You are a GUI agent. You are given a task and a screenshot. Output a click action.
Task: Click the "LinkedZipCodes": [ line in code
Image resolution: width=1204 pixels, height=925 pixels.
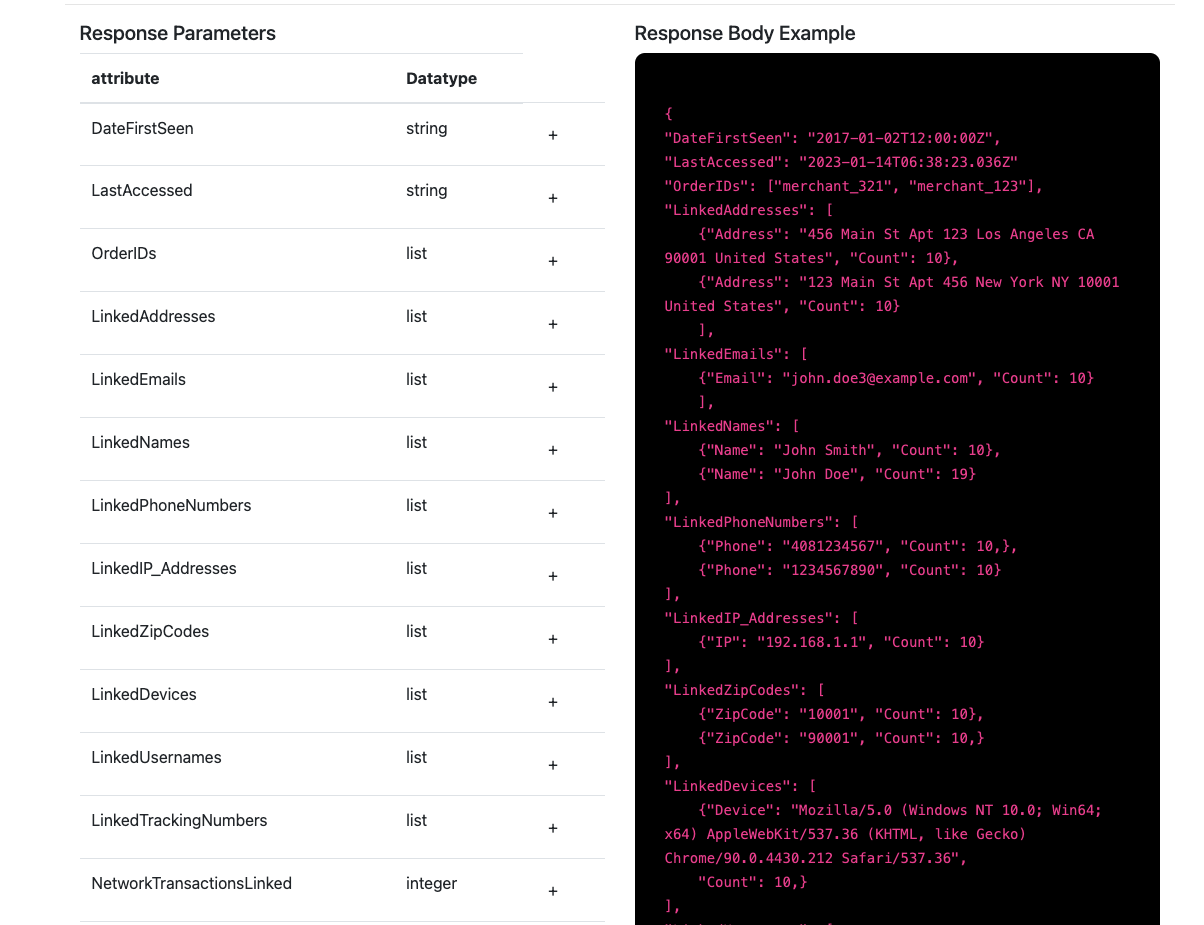click(x=745, y=690)
